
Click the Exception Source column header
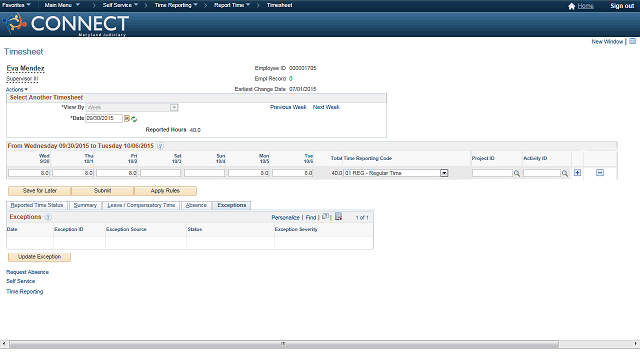pos(126,229)
